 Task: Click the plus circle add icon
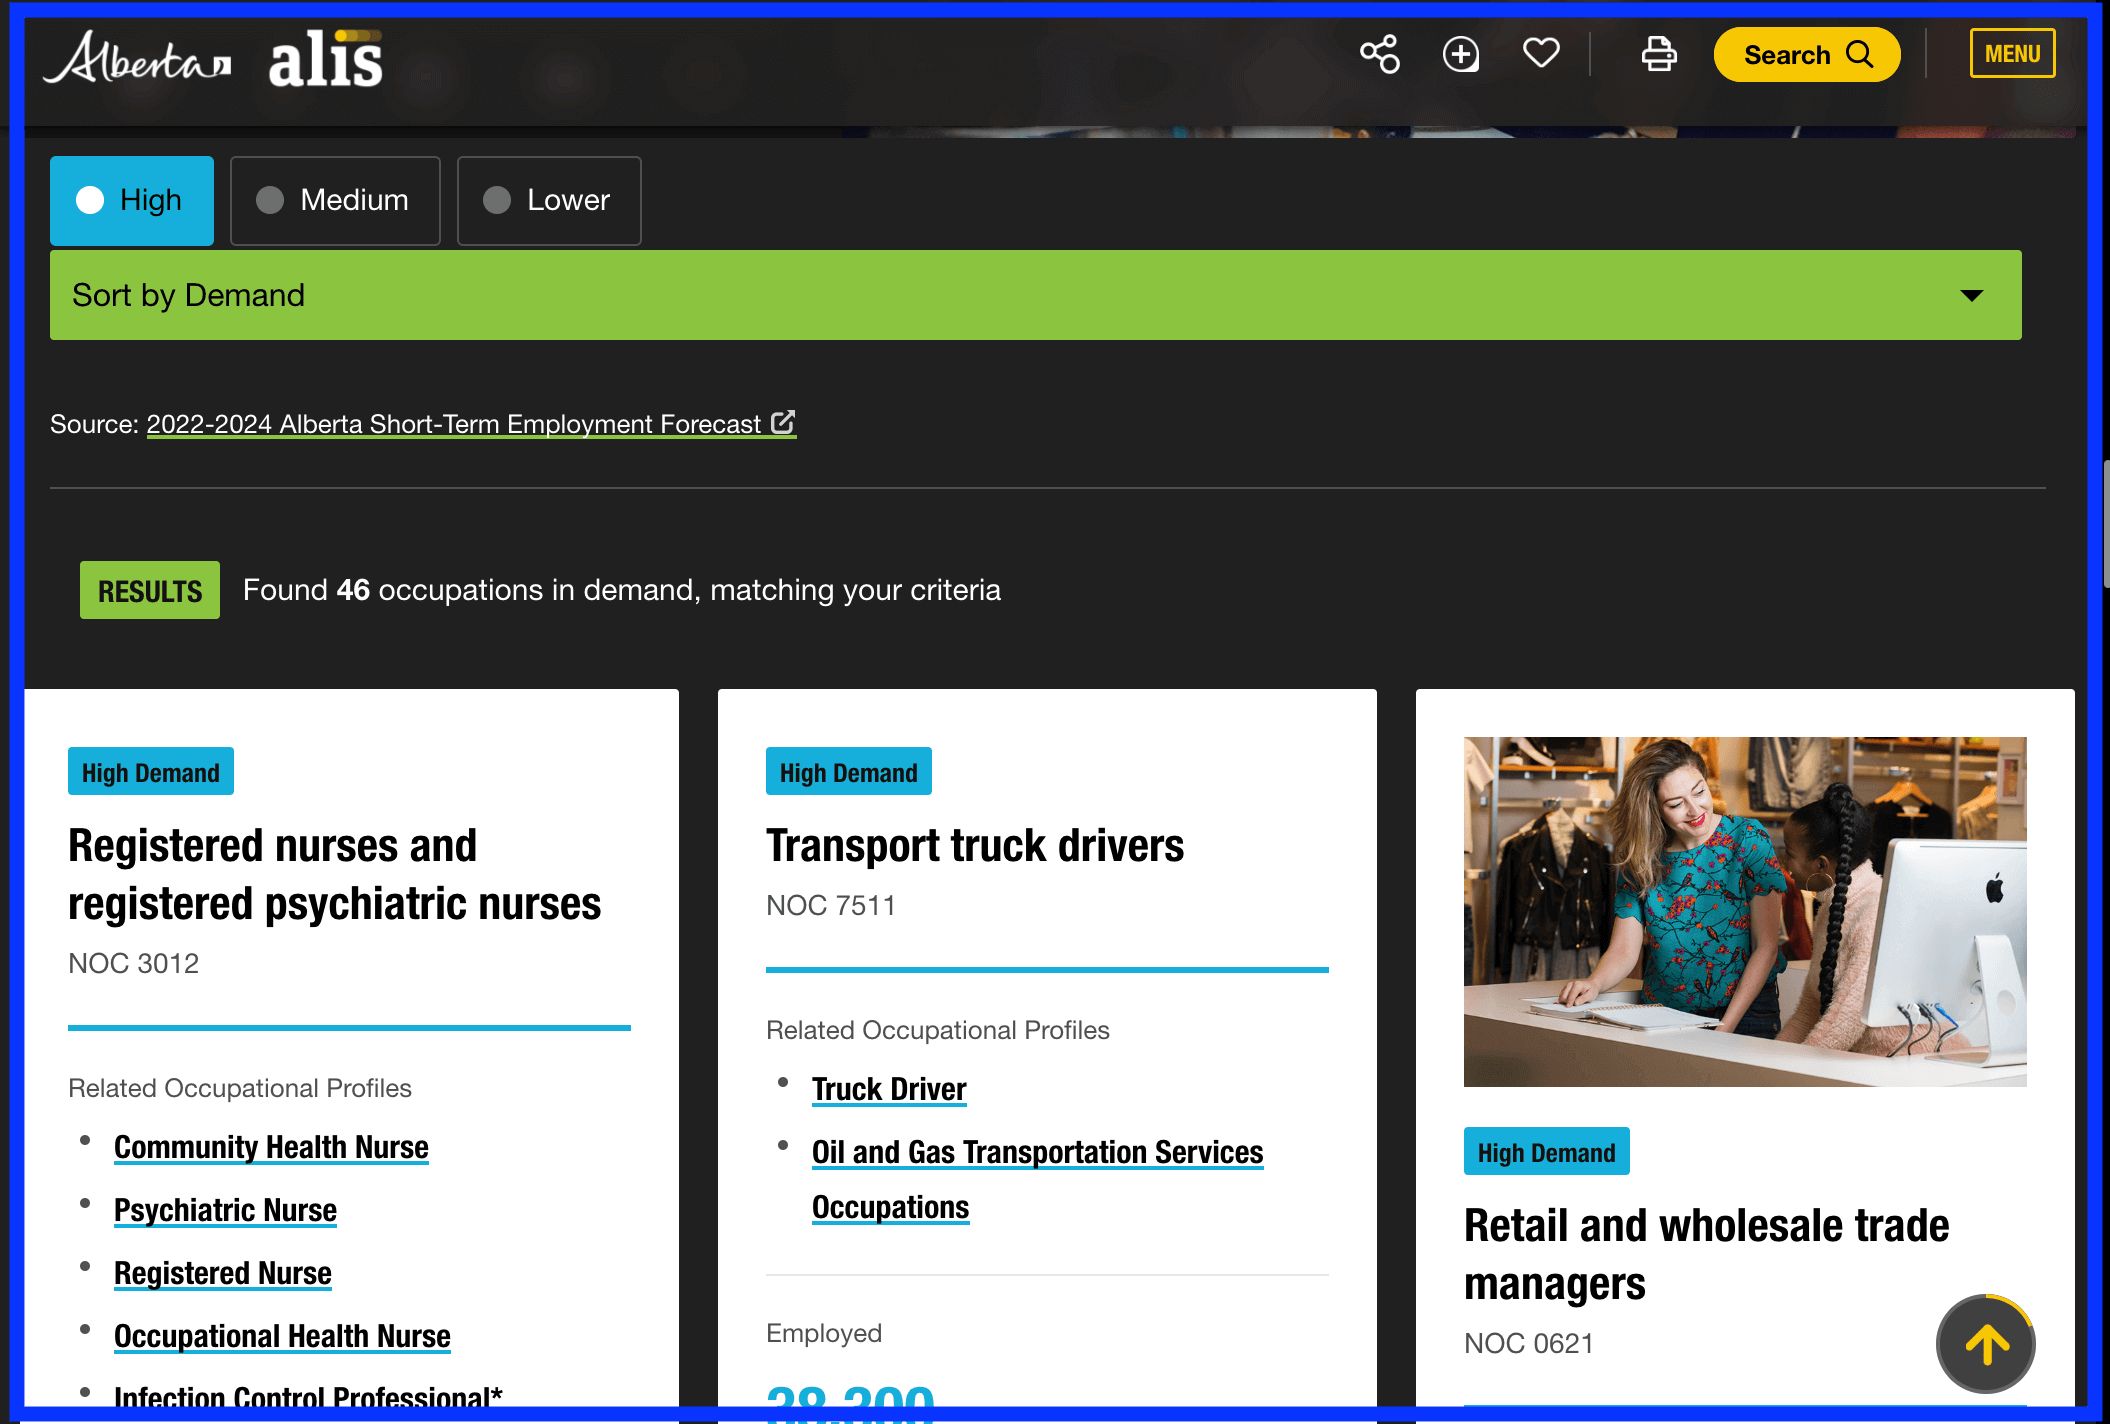1460,54
